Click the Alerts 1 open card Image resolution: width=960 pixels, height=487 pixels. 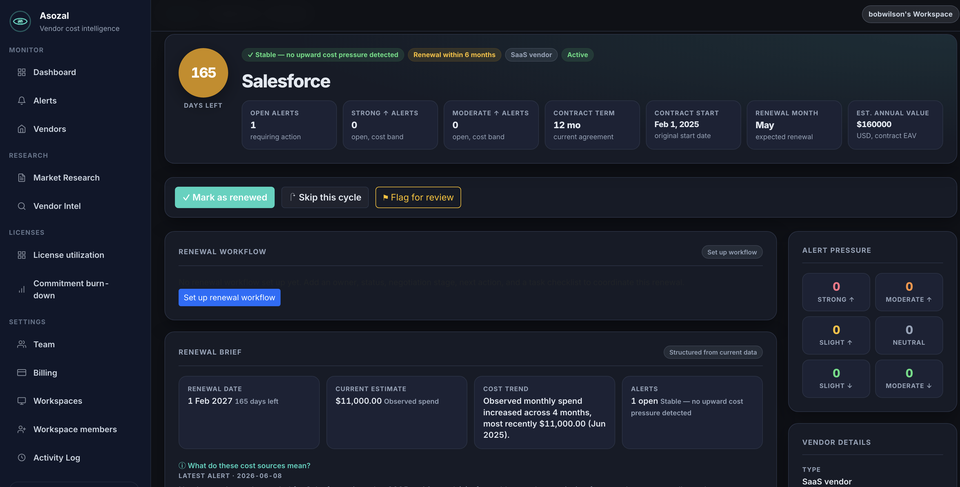692,412
